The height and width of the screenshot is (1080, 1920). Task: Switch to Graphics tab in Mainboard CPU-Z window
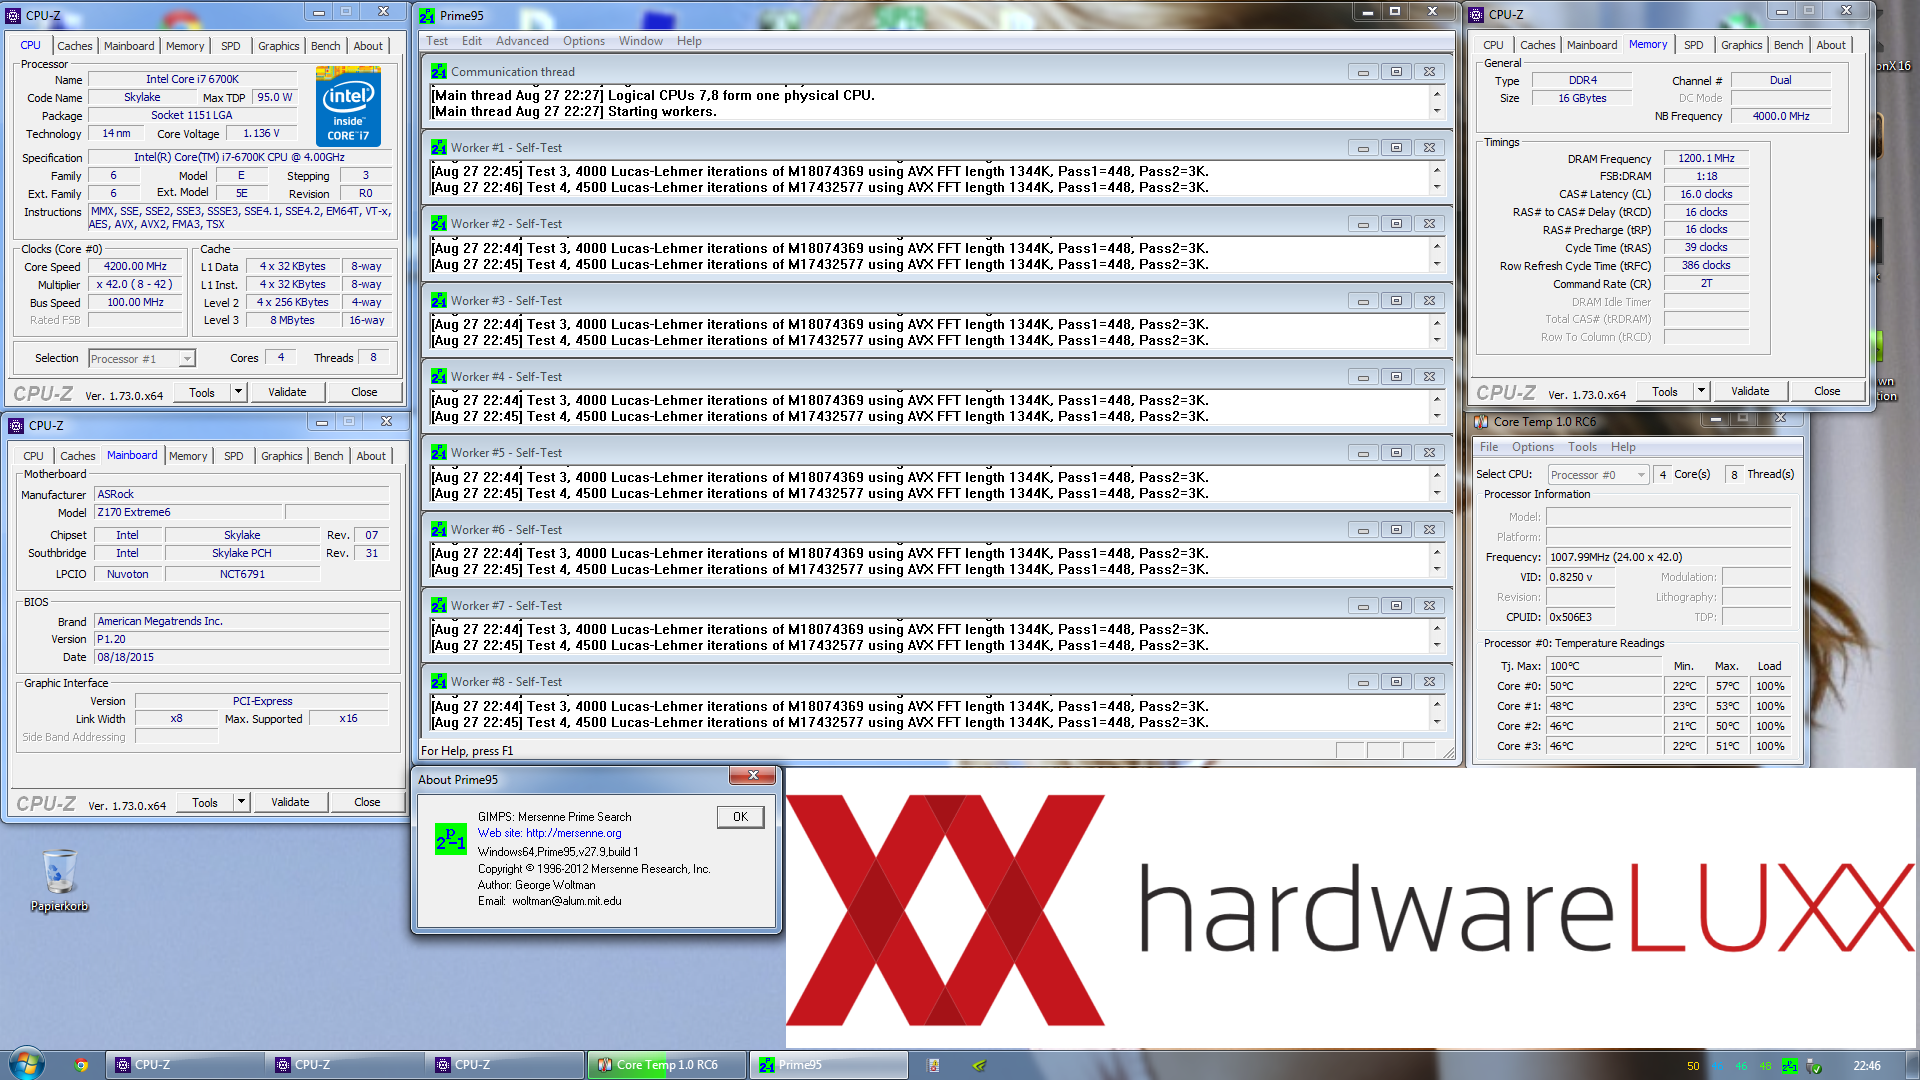281,456
